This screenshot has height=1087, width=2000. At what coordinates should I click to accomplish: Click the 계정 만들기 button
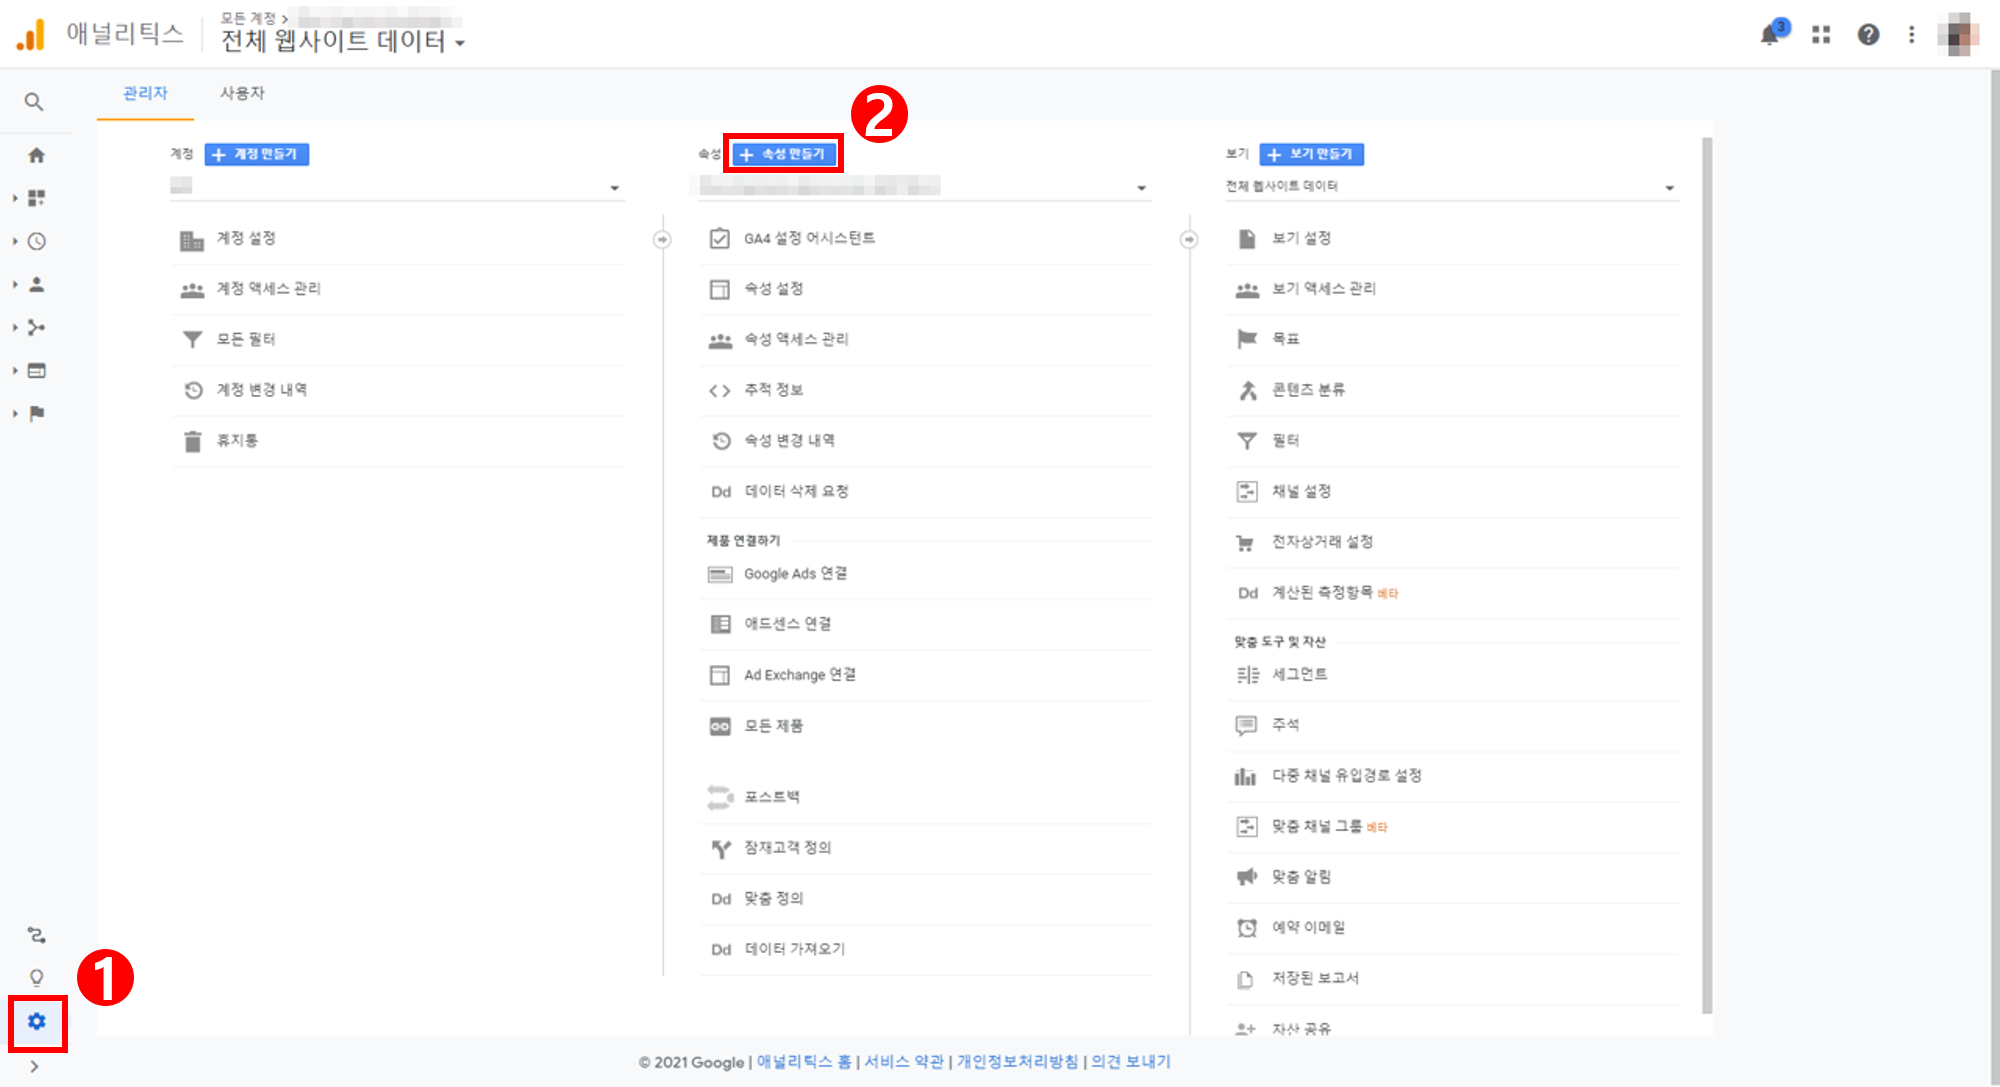(257, 154)
